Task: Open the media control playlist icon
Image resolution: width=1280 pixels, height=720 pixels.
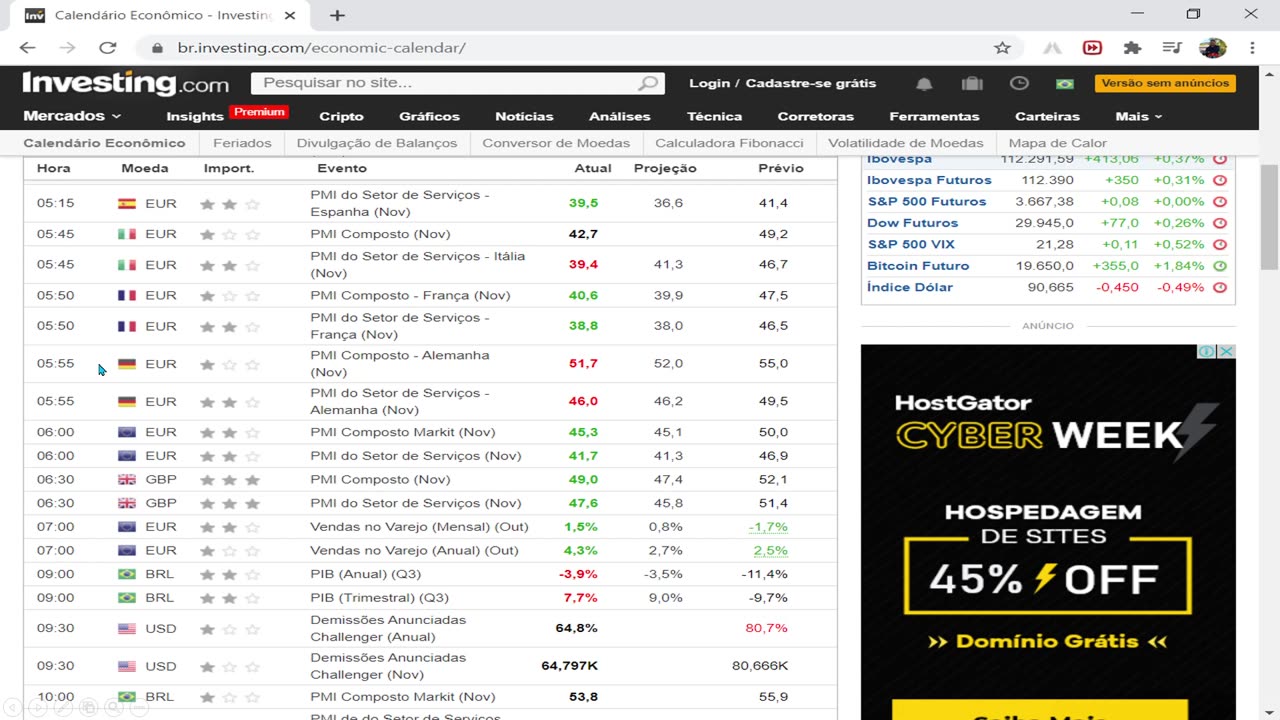Action: (1172, 48)
